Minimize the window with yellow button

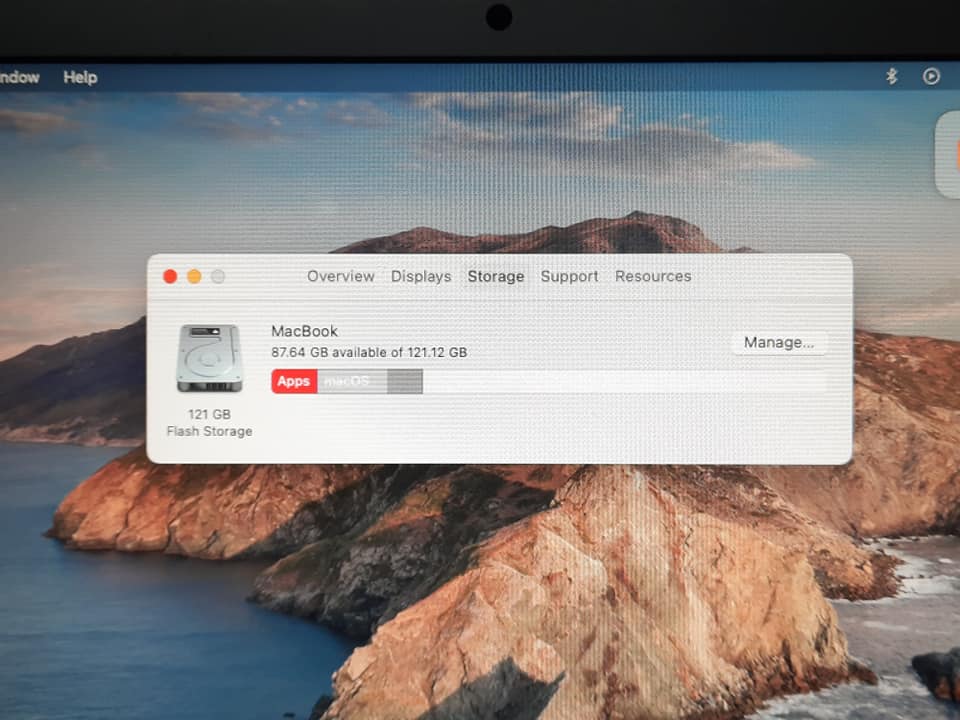(194, 277)
